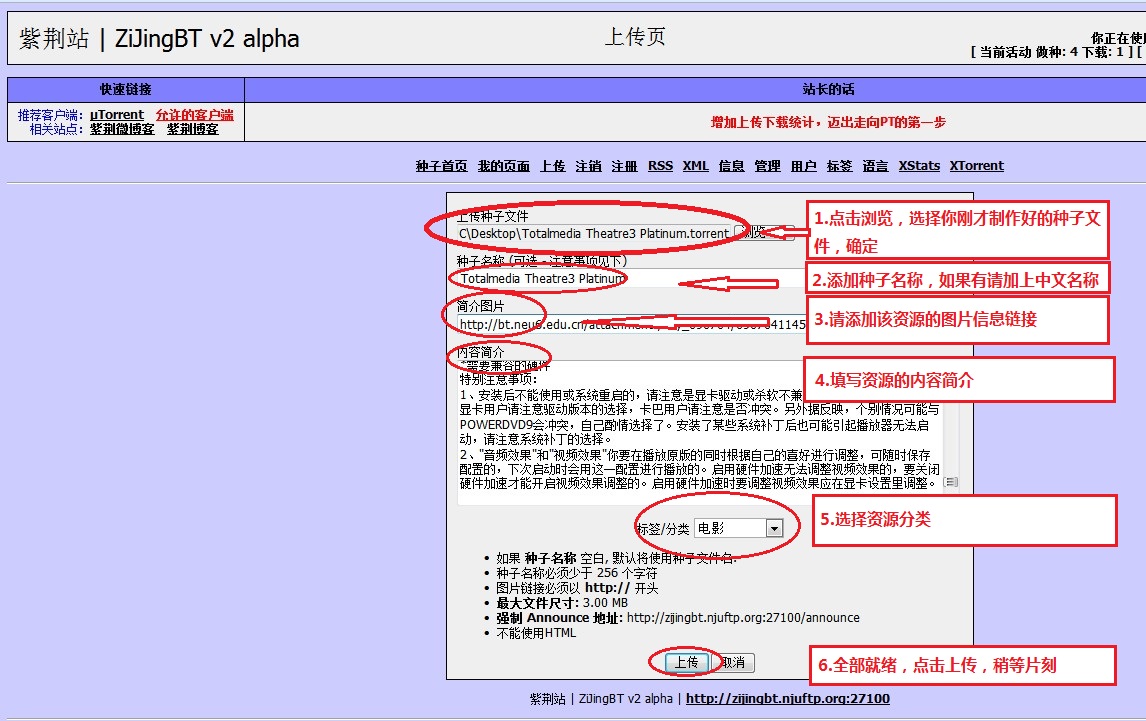
Task: Open the RSS feed link
Action: coord(660,166)
